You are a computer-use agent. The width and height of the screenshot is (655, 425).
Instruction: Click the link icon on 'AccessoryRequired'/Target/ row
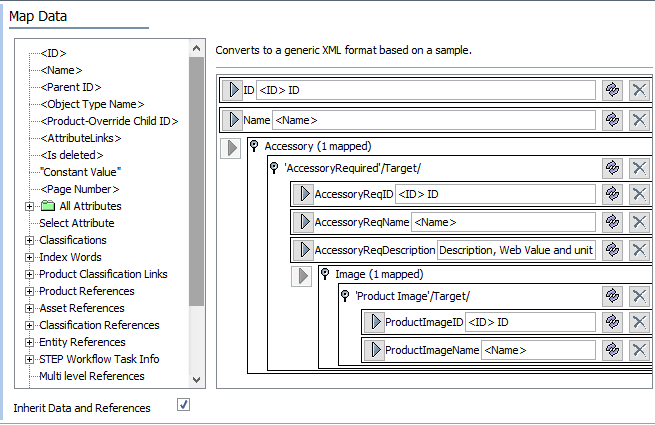612,167
